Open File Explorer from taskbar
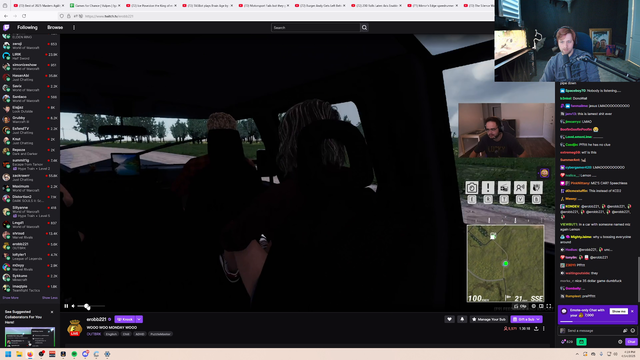 click(19, 354)
